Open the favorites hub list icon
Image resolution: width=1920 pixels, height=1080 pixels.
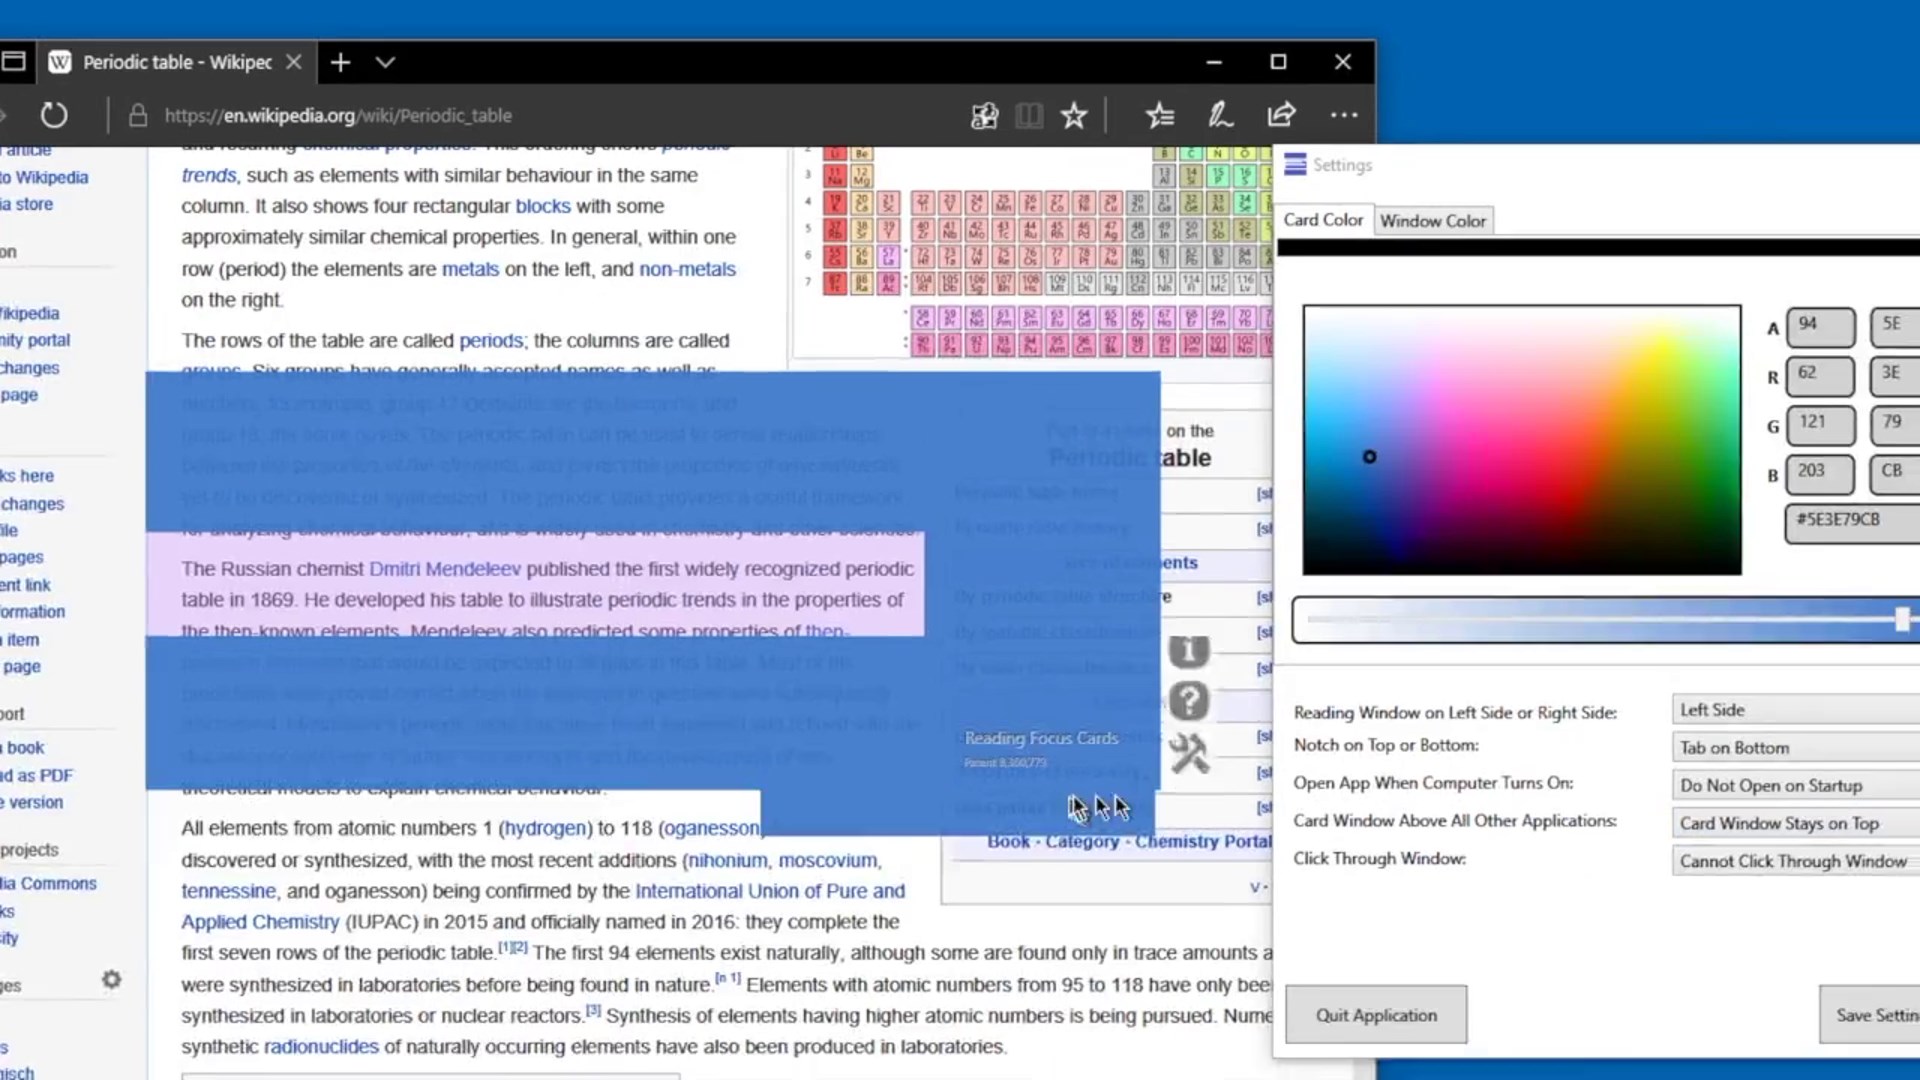[x=1160, y=116]
